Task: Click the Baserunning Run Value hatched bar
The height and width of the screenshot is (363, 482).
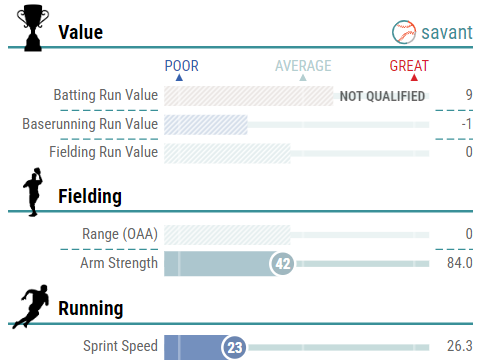Action: coord(206,125)
